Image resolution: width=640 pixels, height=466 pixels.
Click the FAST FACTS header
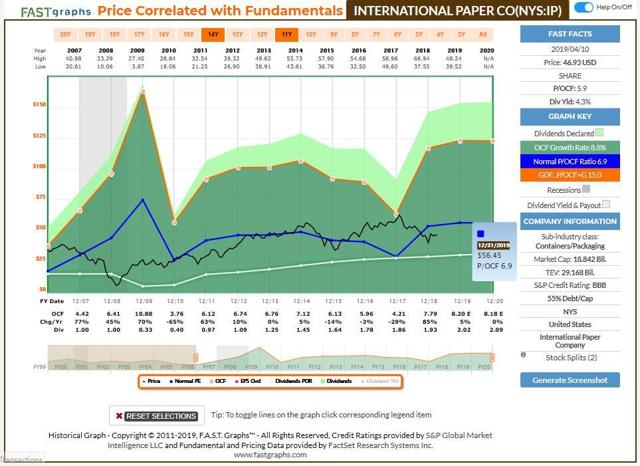click(570, 34)
